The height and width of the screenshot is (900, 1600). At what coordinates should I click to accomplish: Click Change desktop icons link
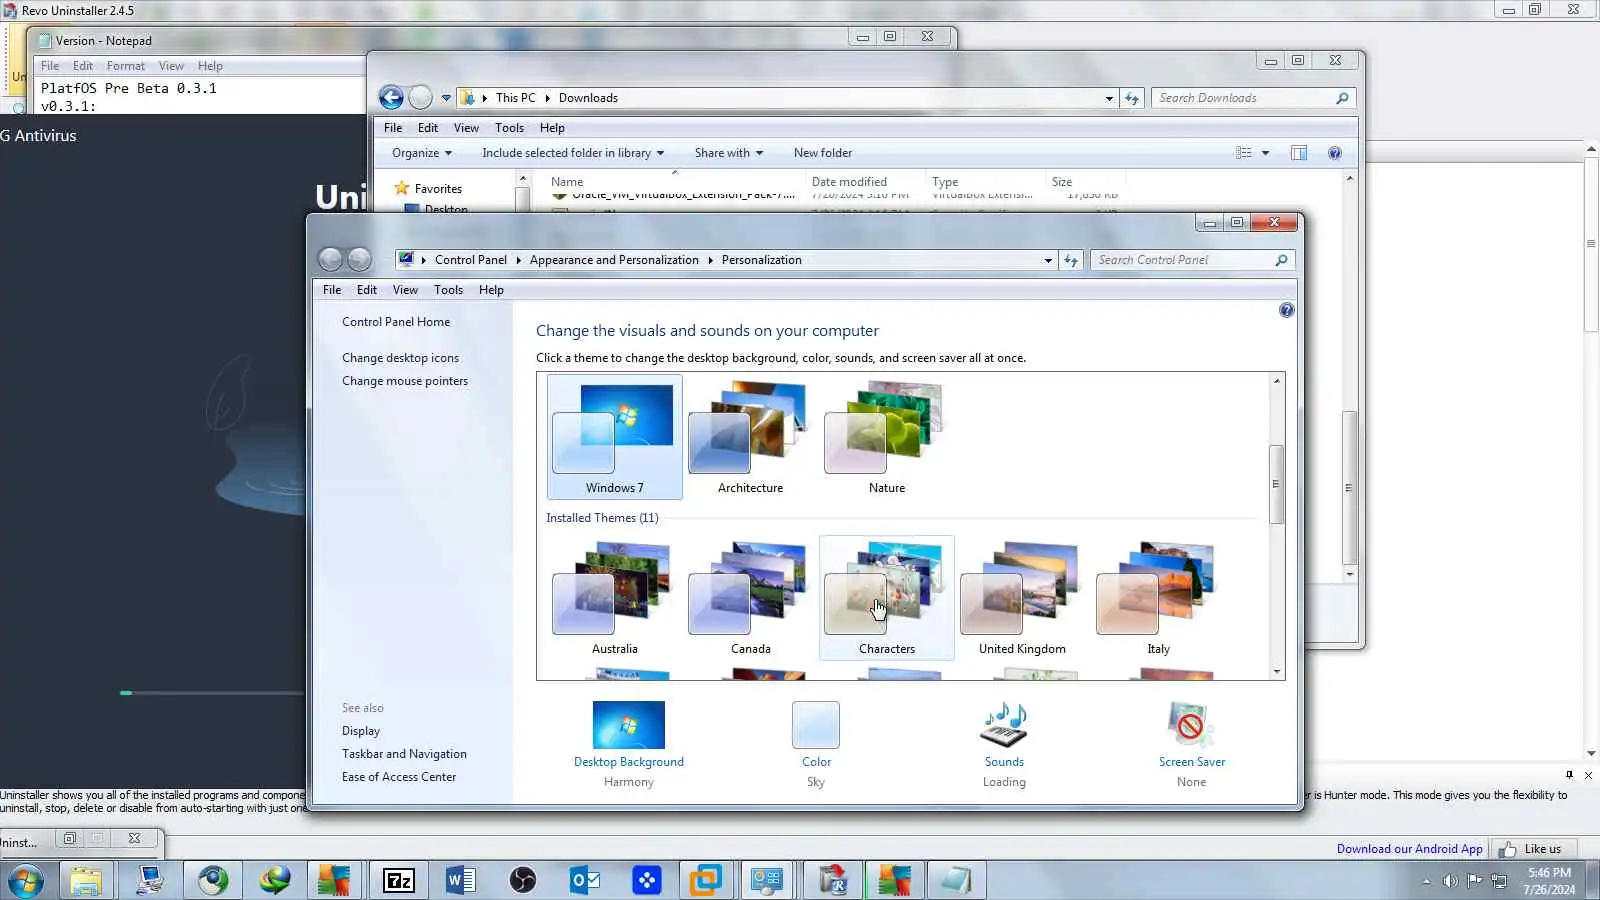click(x=400, y=358)
